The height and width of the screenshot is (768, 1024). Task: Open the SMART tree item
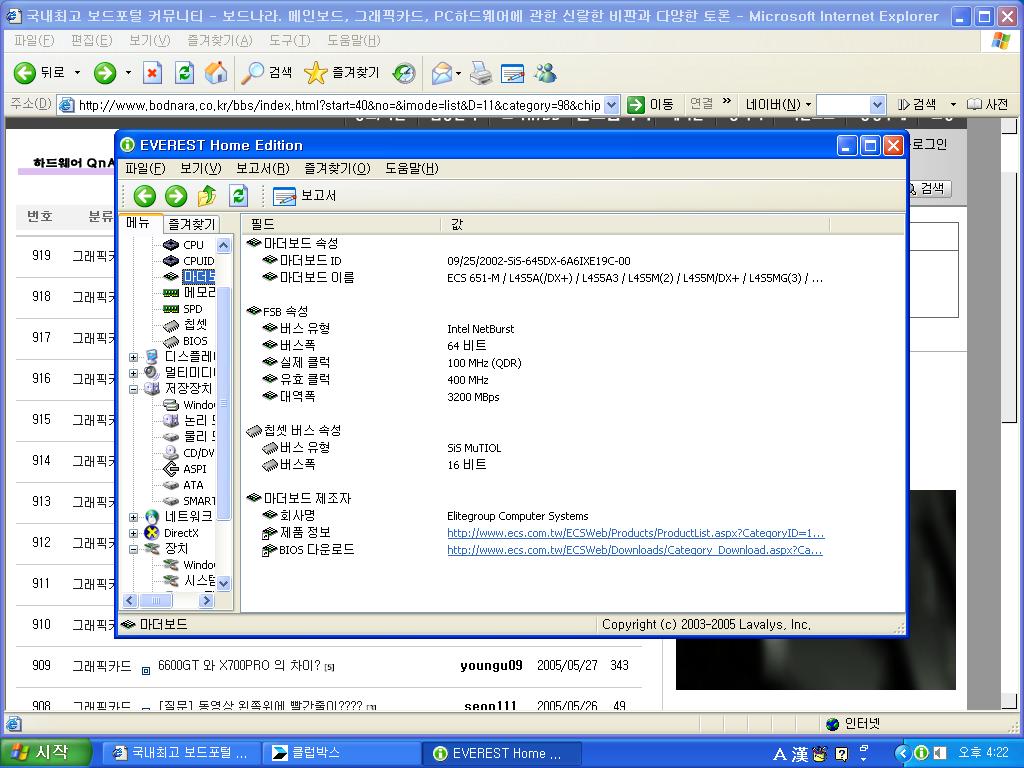[199, 501]
